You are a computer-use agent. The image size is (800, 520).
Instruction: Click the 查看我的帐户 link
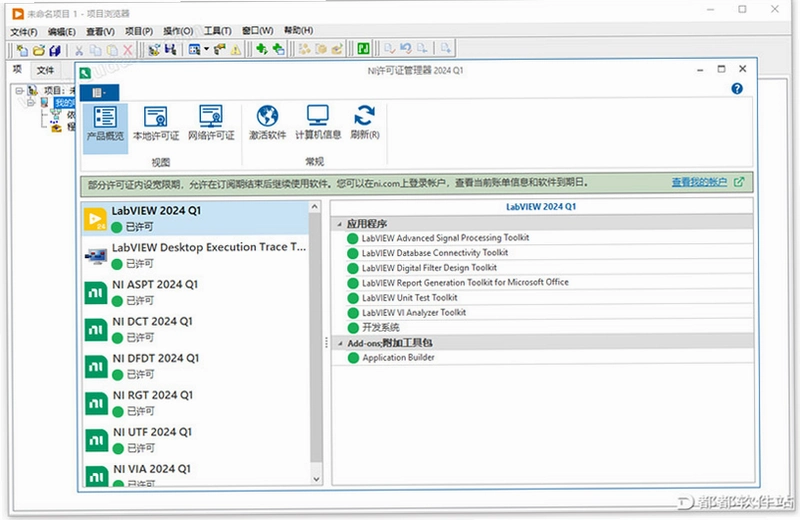(699, 182)
